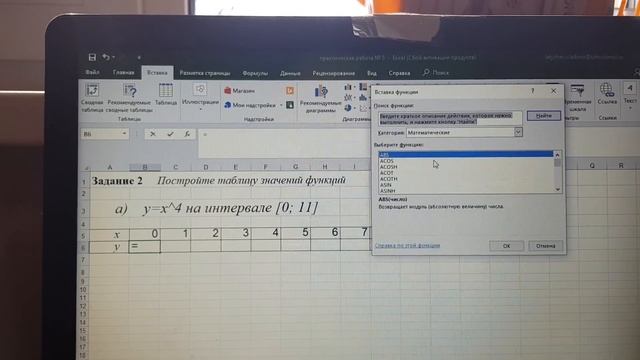
Task: Select ACOSH in the function list
Action: 466,167
